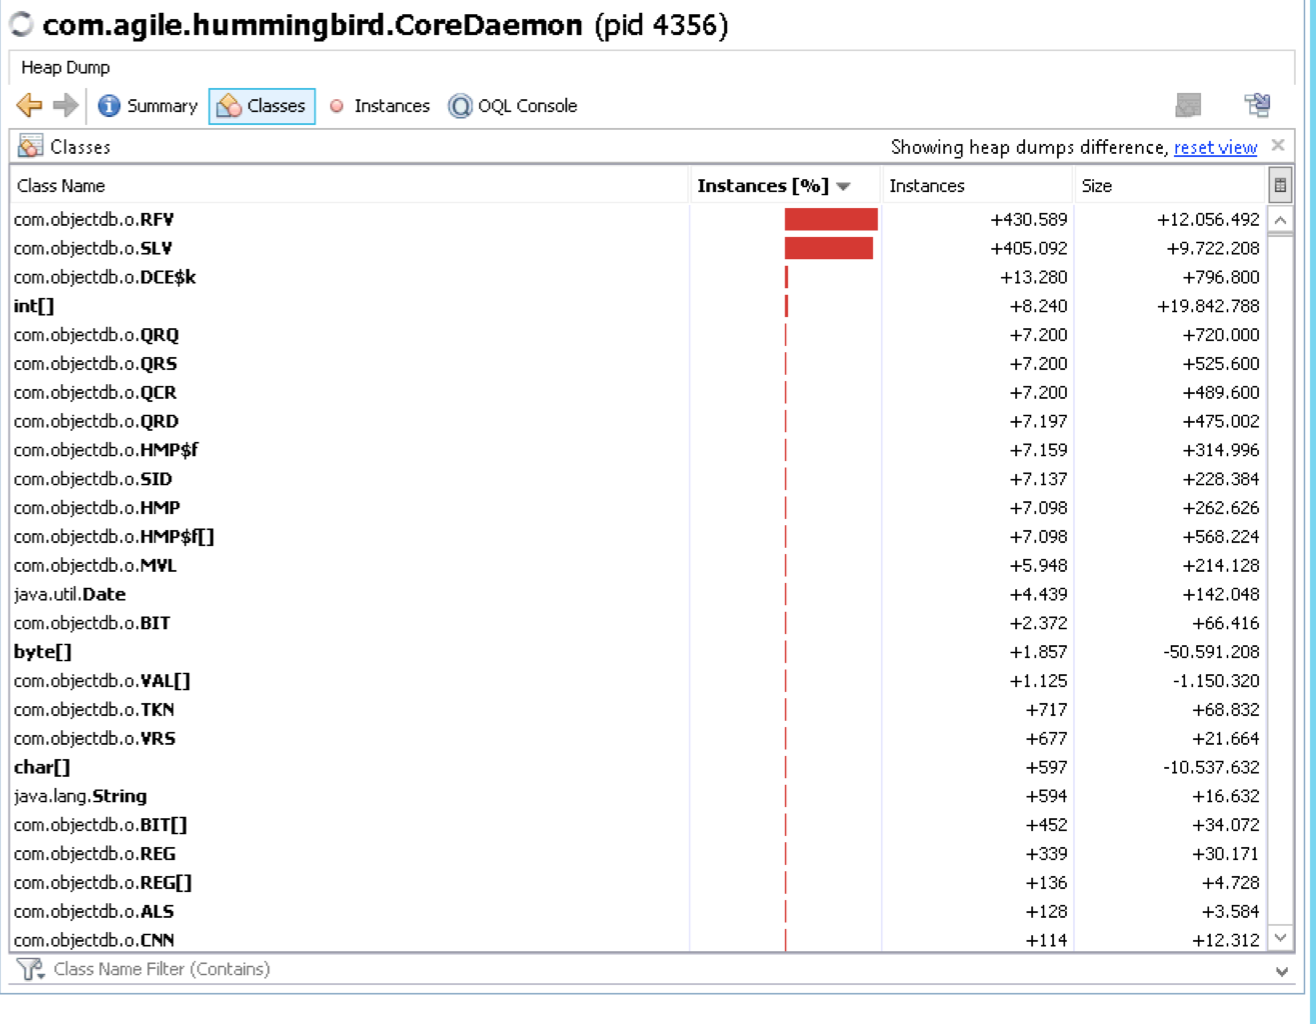Image resolution: width=1316 pixels, height=1024 pixels.
Task: Sort by Instances [%] column header
Action: [785, 185]
